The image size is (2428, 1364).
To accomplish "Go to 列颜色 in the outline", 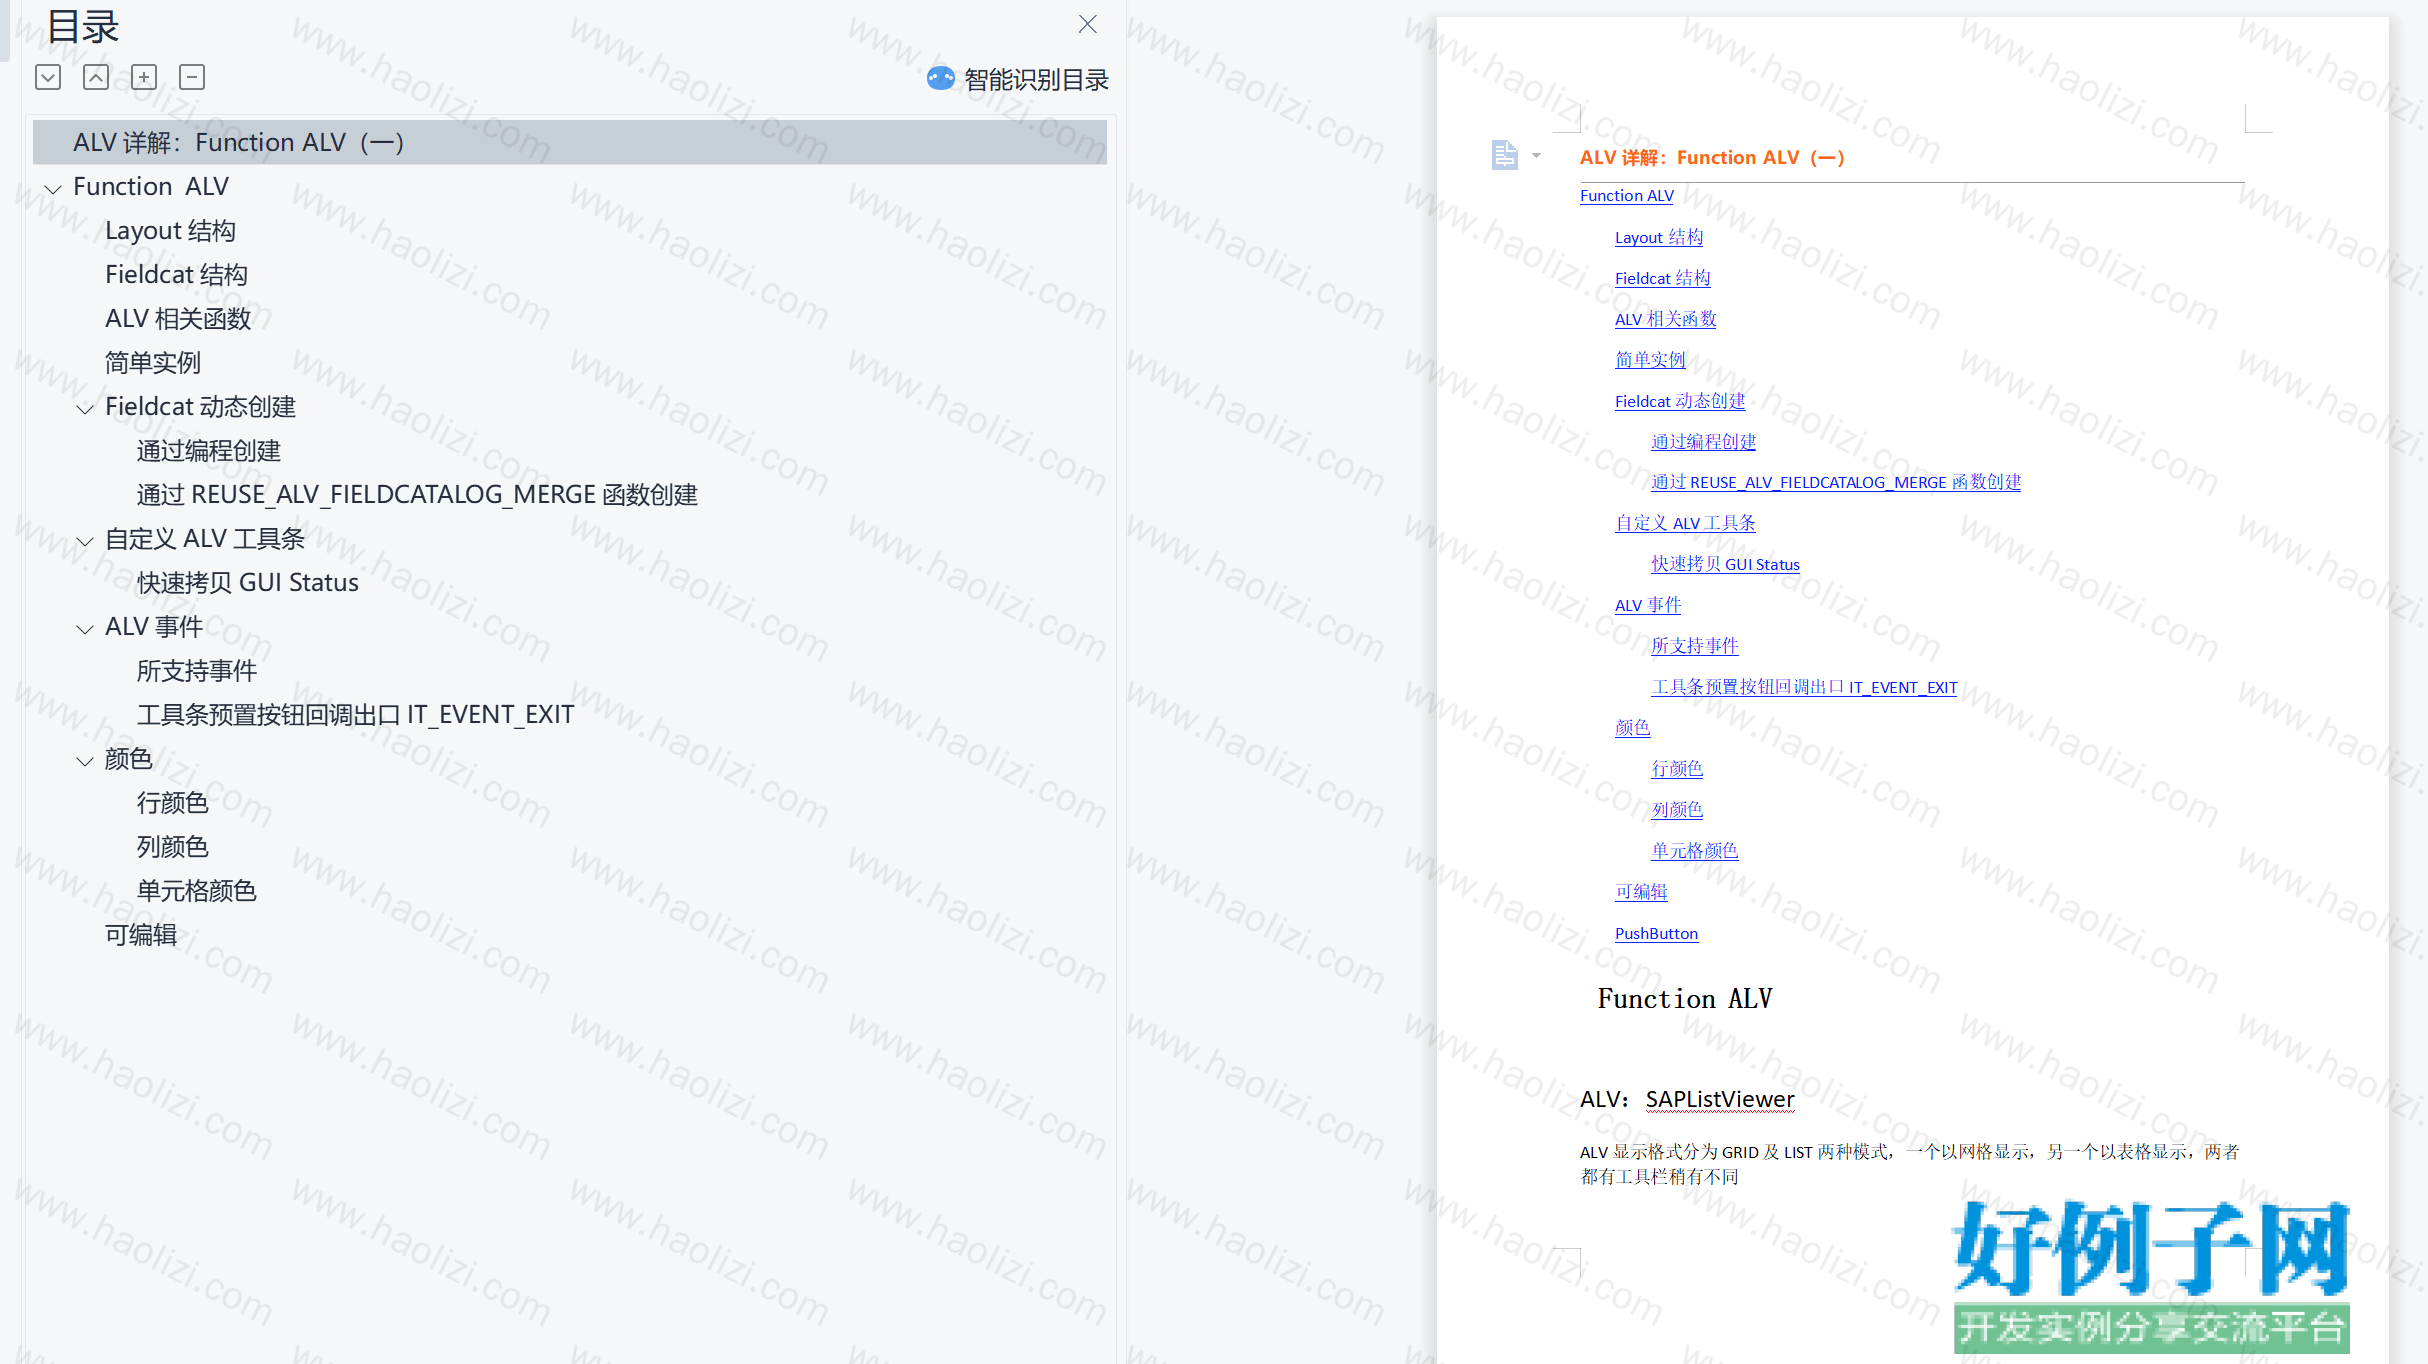I will [x=173, y=846].
